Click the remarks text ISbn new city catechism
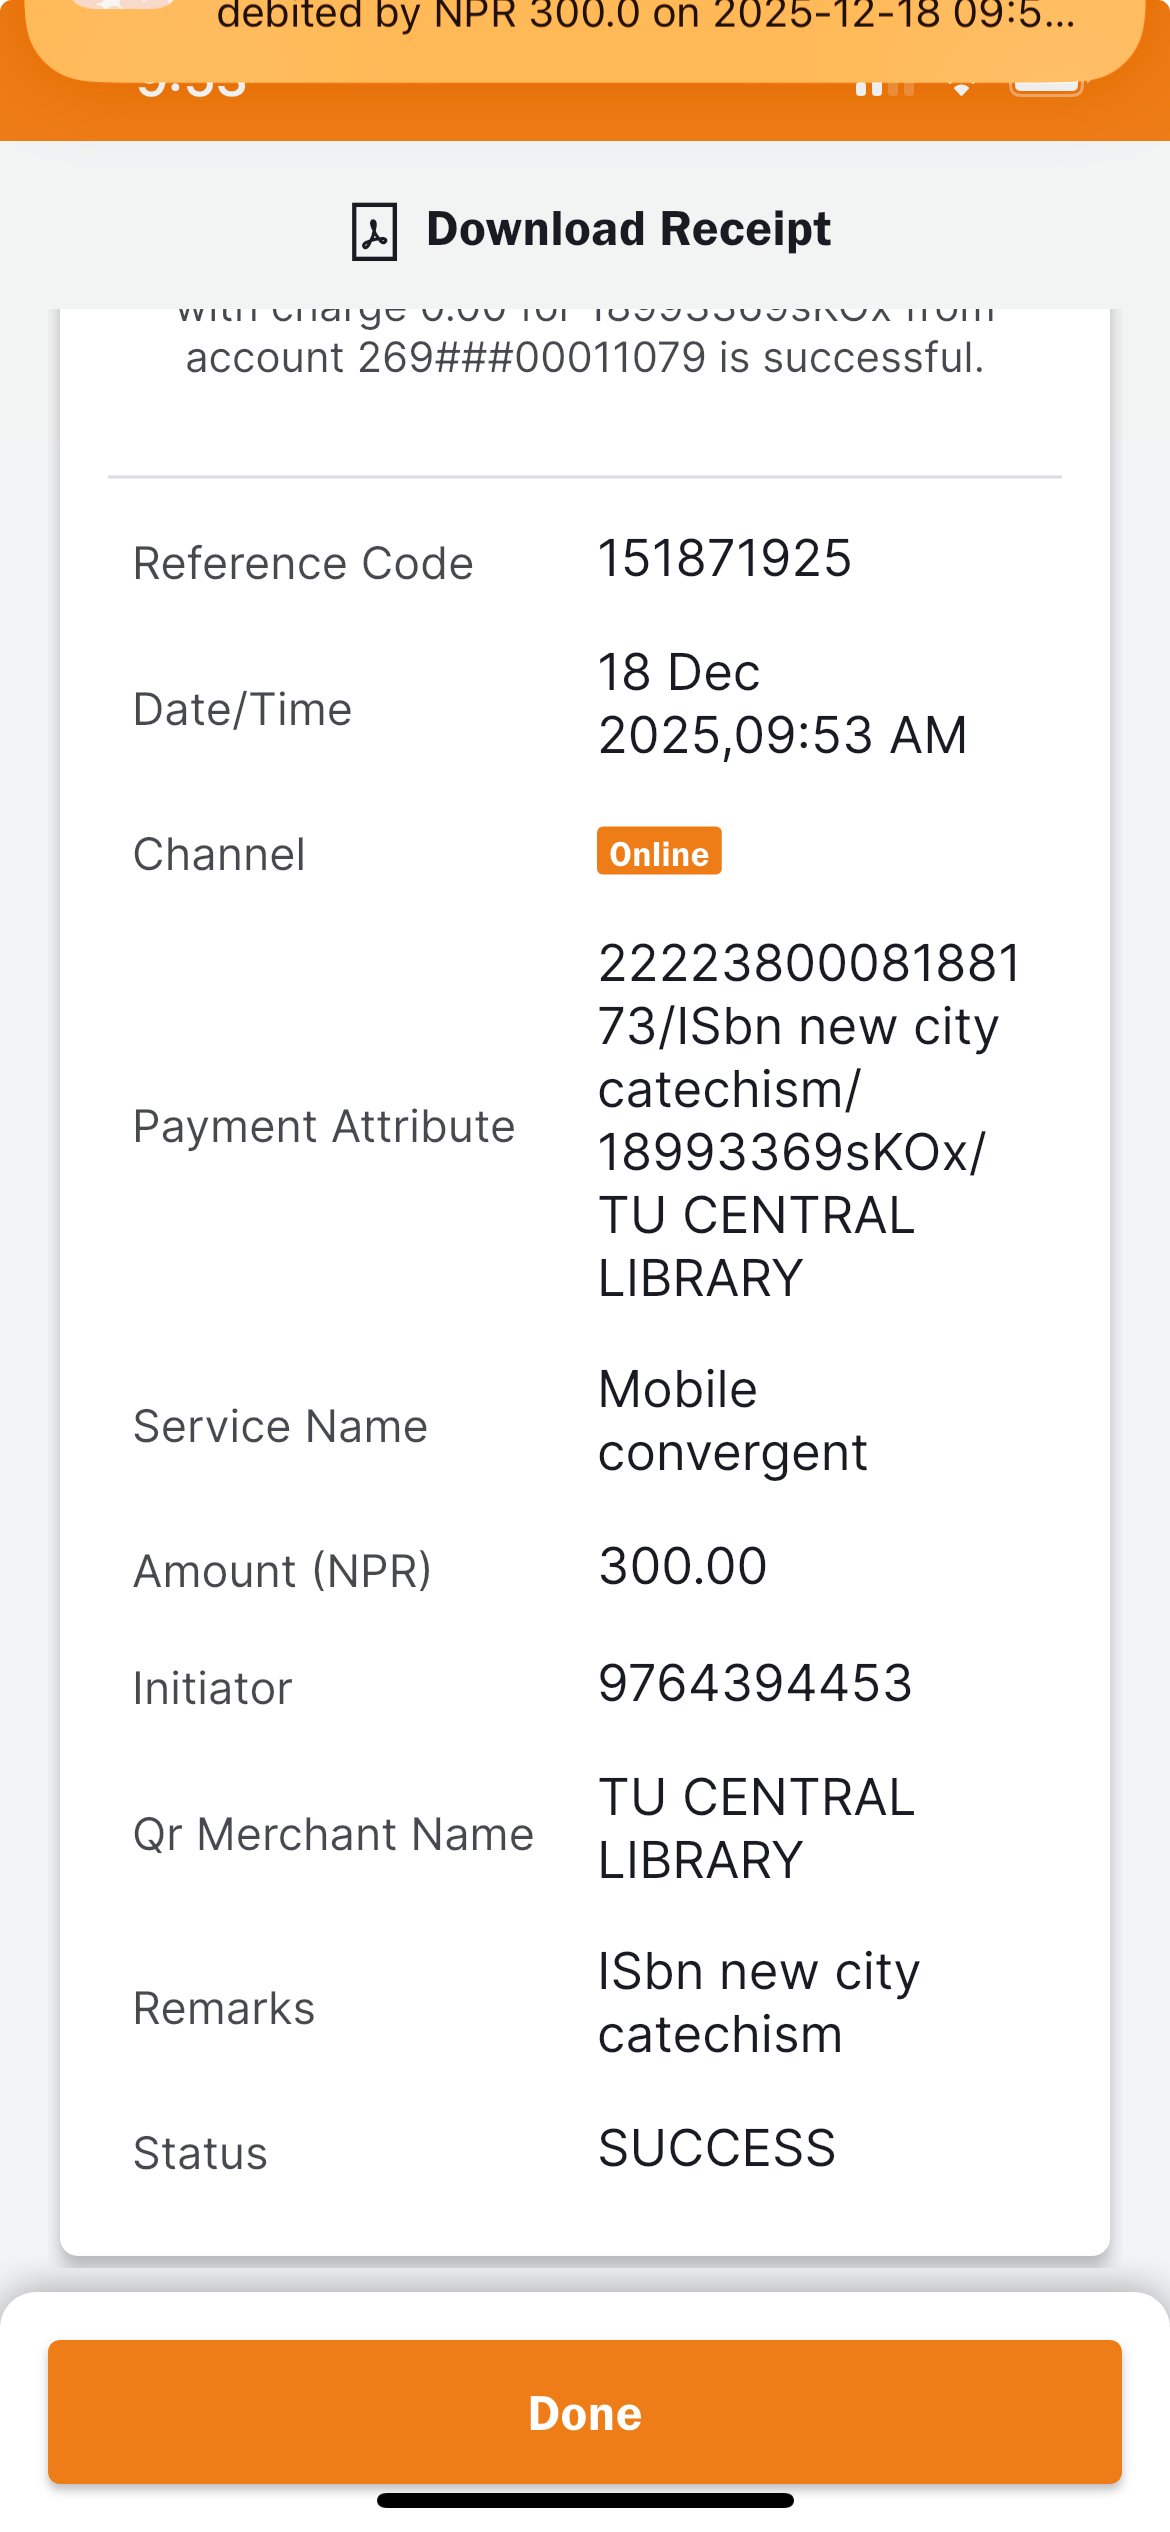This screenshot has width=1170, height=2532. [758, 2002]
